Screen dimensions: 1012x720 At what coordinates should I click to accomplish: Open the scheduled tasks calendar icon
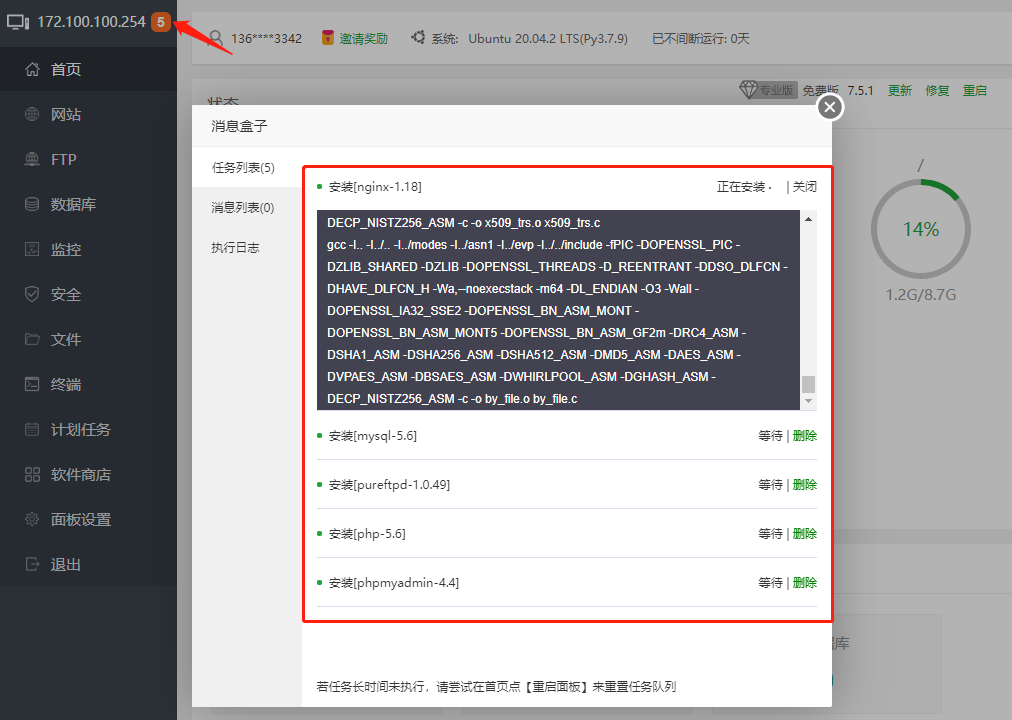pyautogui.click(x=32, y=430)
